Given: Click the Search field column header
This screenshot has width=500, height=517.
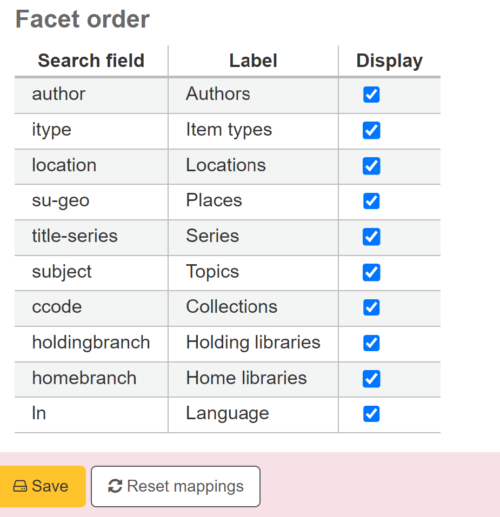Looking at the screenshot, I should [x=91, y=61].
